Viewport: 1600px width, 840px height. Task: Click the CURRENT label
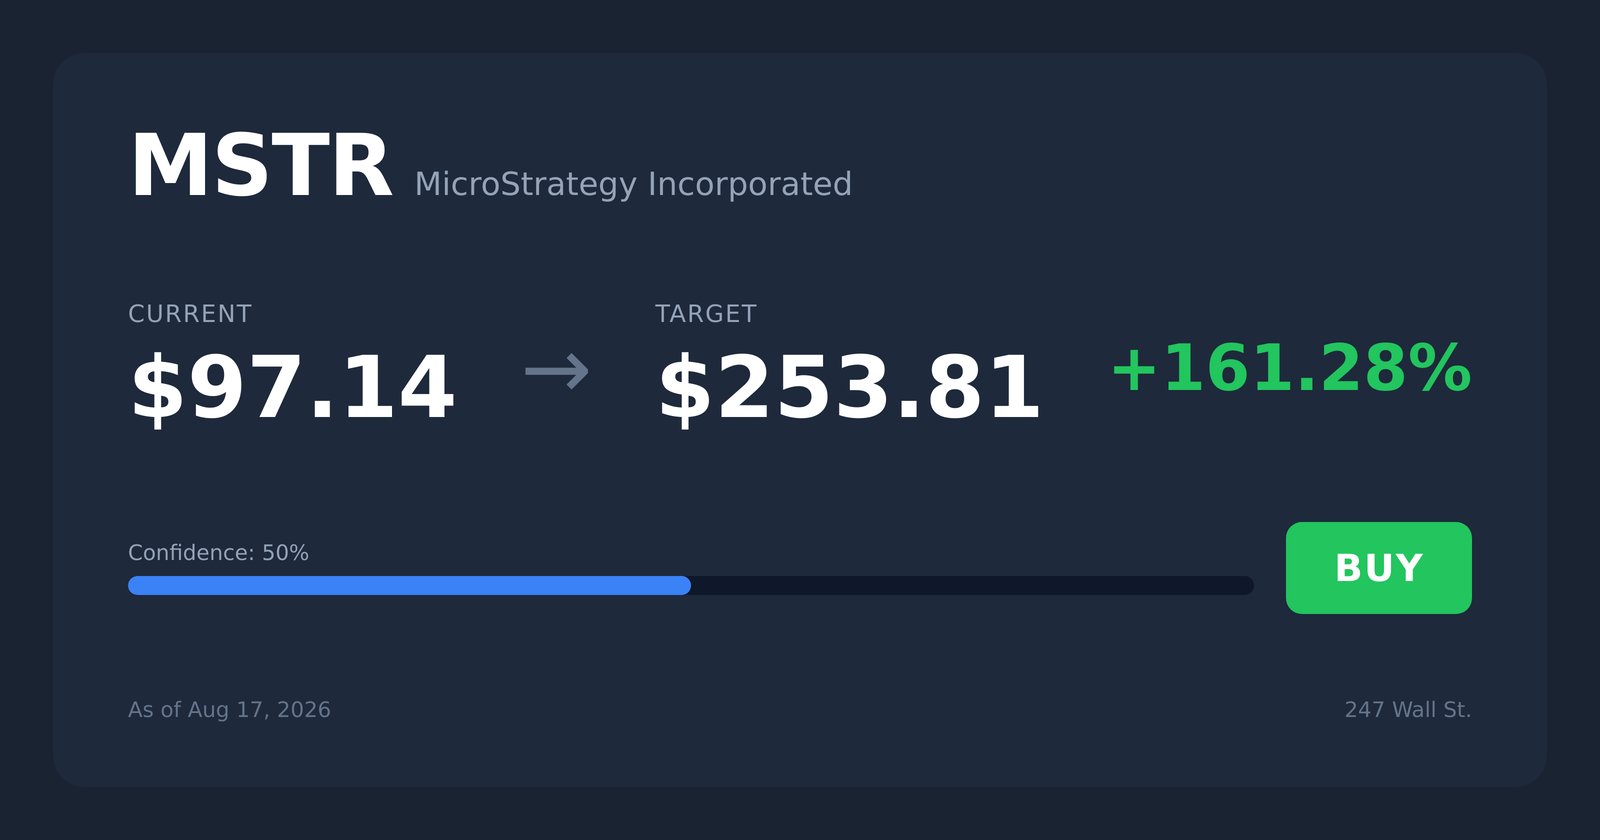[190, 314]
